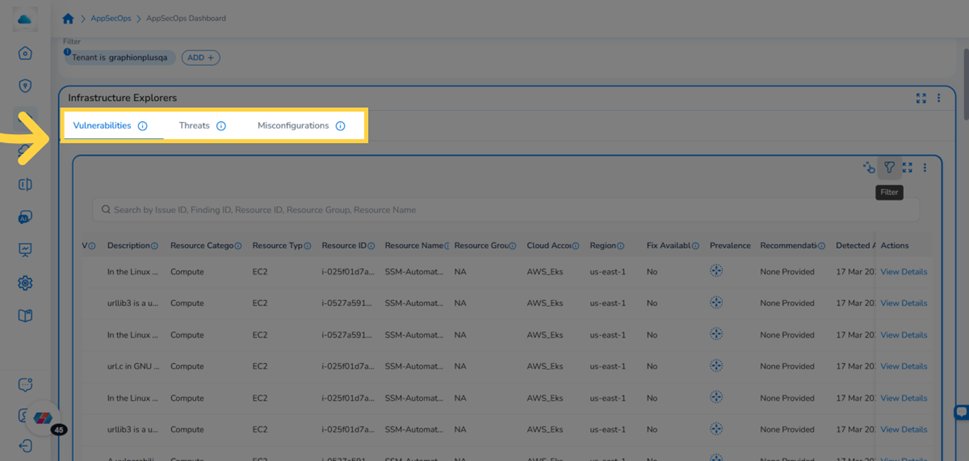969x461 pixels.
Task: Switch to the Threats tab
Action: [x=195, y=125]
